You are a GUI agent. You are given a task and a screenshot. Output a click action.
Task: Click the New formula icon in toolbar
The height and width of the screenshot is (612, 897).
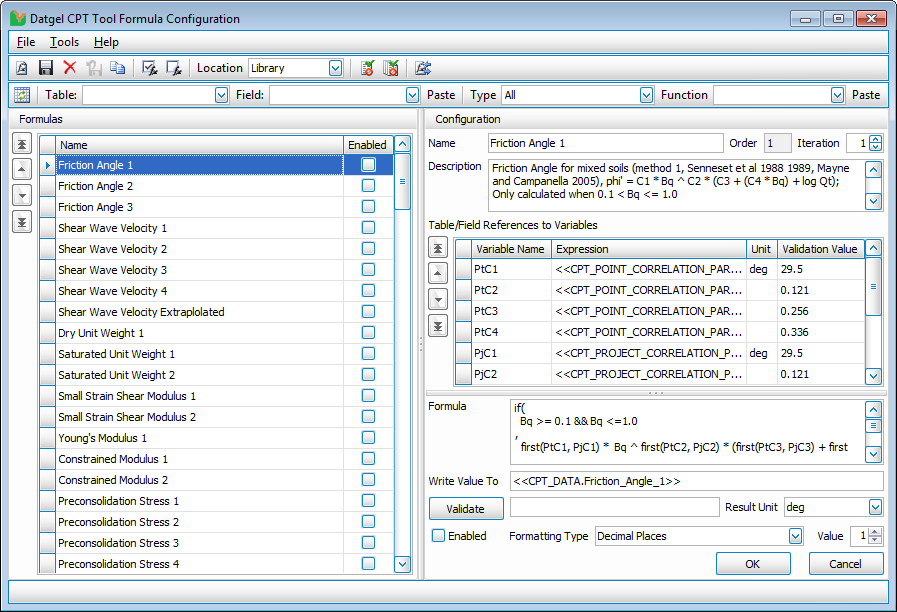tap(21, 68)
